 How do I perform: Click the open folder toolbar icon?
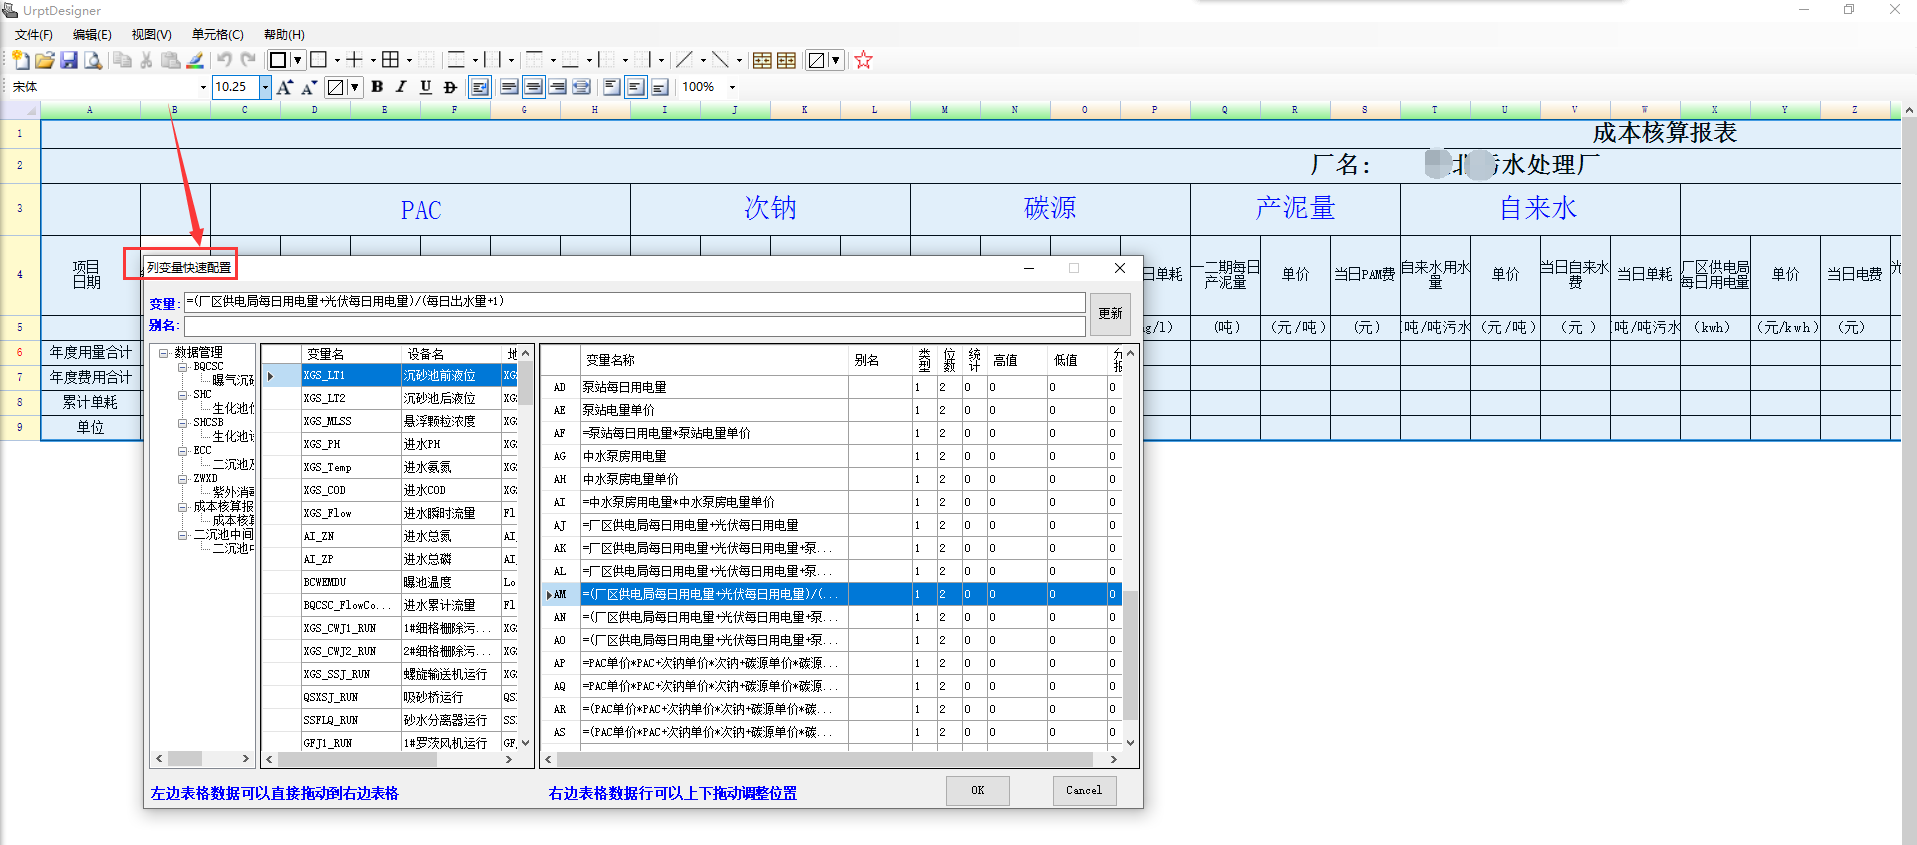[x=45, y=61]
